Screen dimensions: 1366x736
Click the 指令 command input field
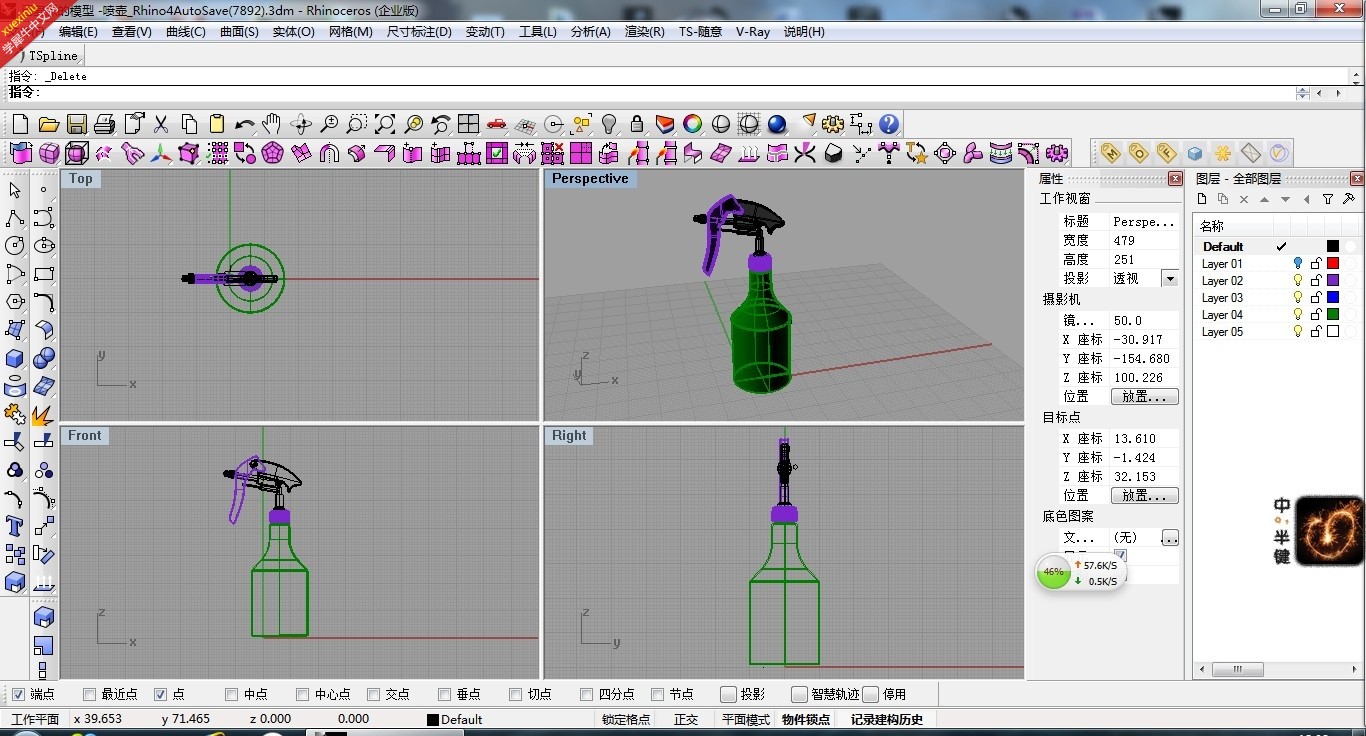point(650,92)
